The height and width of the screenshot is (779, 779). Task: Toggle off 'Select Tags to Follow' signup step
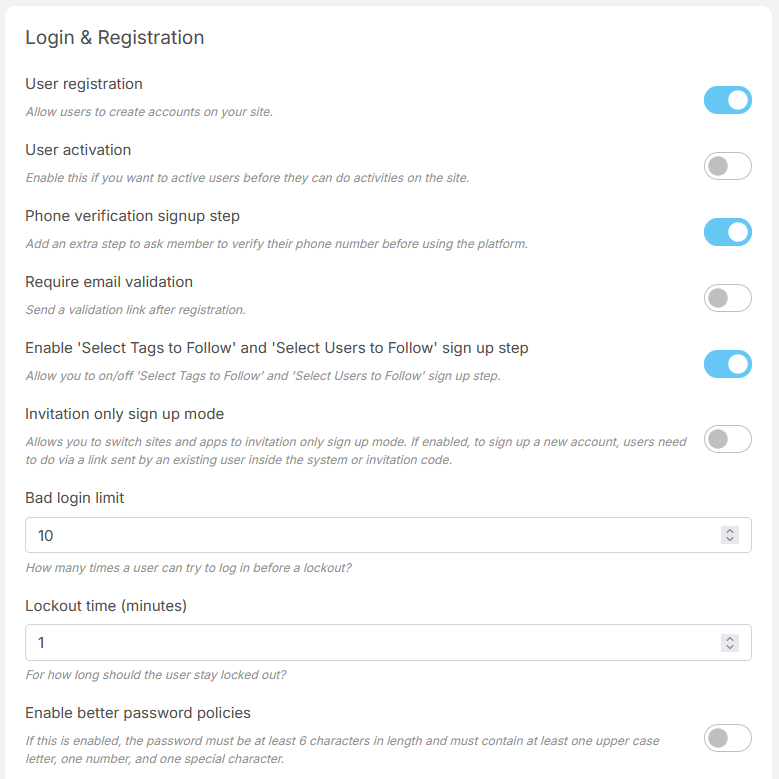click(727, 364)
